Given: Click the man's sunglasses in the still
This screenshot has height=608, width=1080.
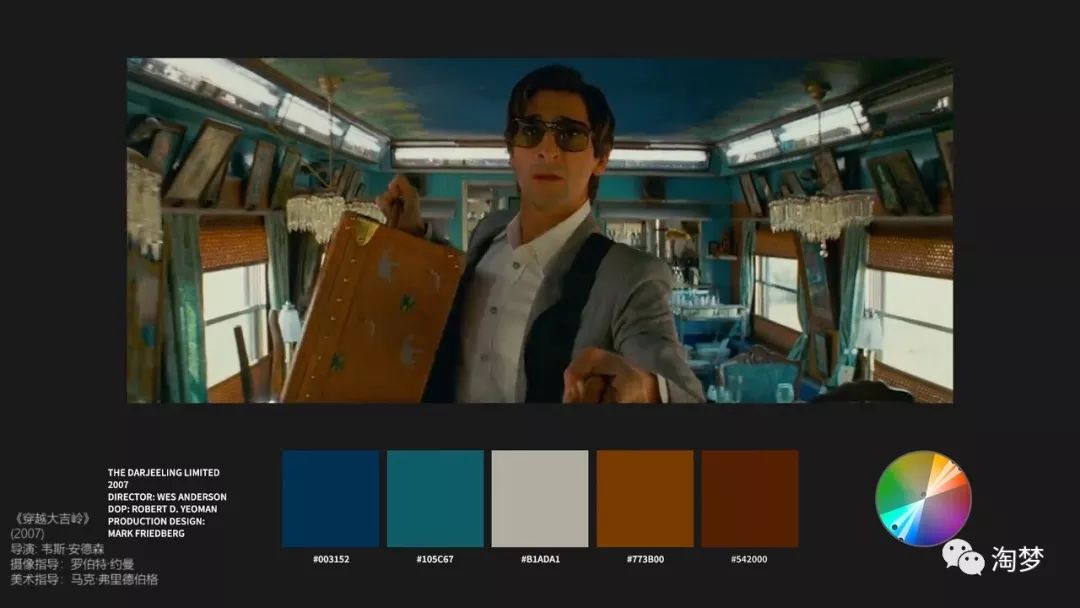Looking at the screenshot, I should (551, 134).
